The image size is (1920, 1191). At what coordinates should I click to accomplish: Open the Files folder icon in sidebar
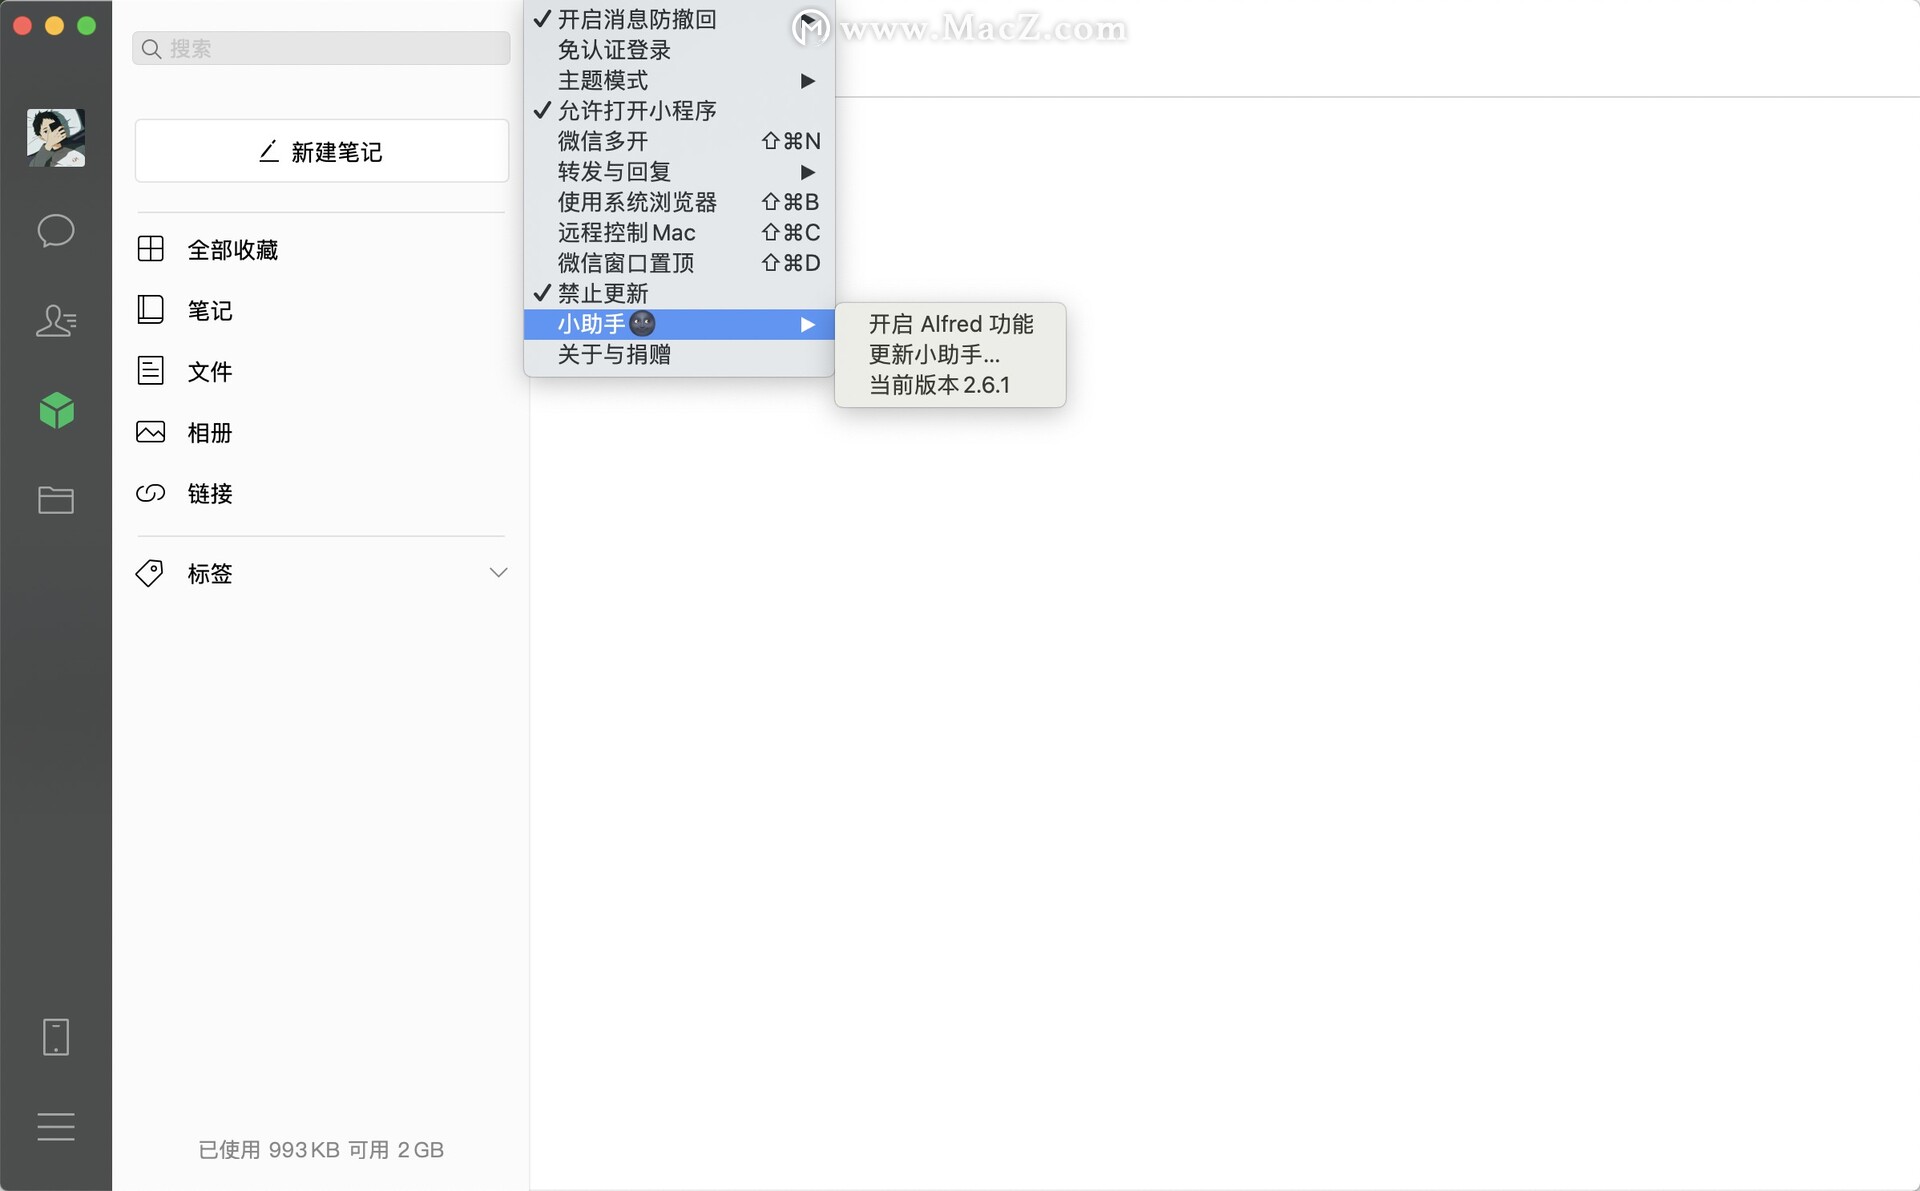pos(56,500)
